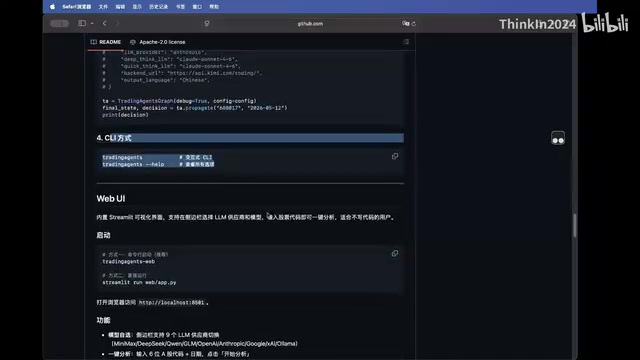Click the "功能" heading

tap(103, 320)
